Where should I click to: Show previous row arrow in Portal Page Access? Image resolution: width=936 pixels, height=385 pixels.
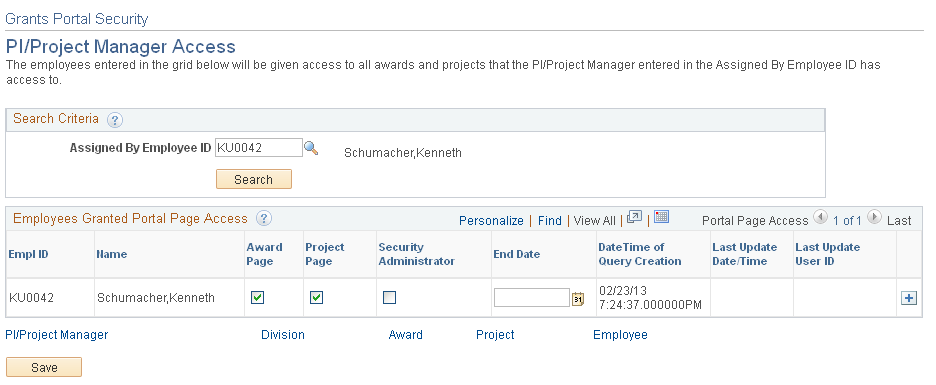tap(820, 217)
